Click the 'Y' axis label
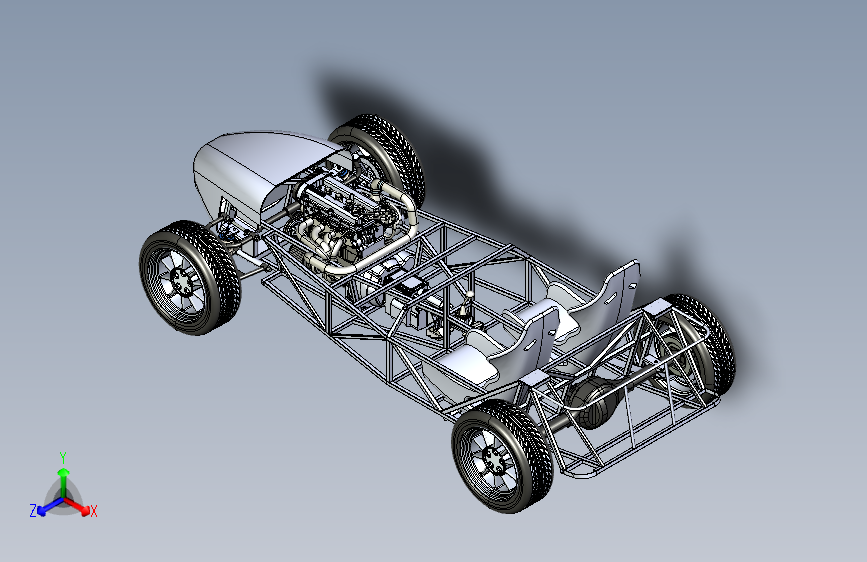This screenshot has width=867, height=562. pos(63,458)
